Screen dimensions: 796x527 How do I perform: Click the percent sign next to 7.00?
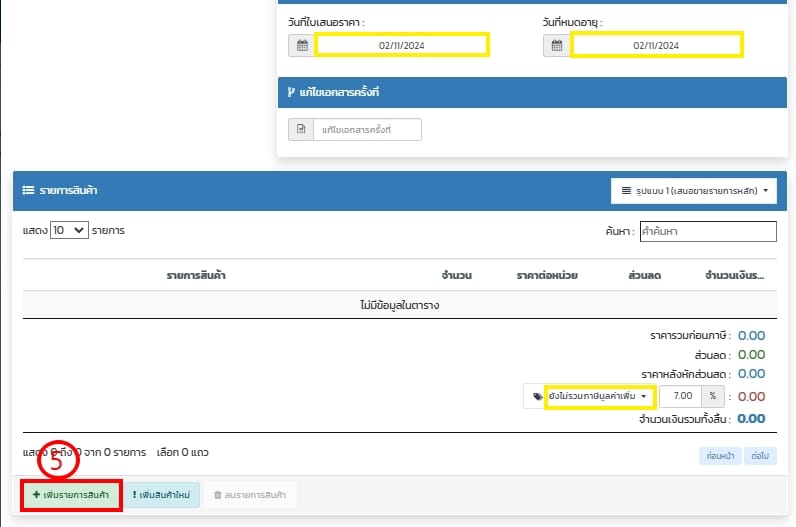pyautogui.click(x=713, y=396)
